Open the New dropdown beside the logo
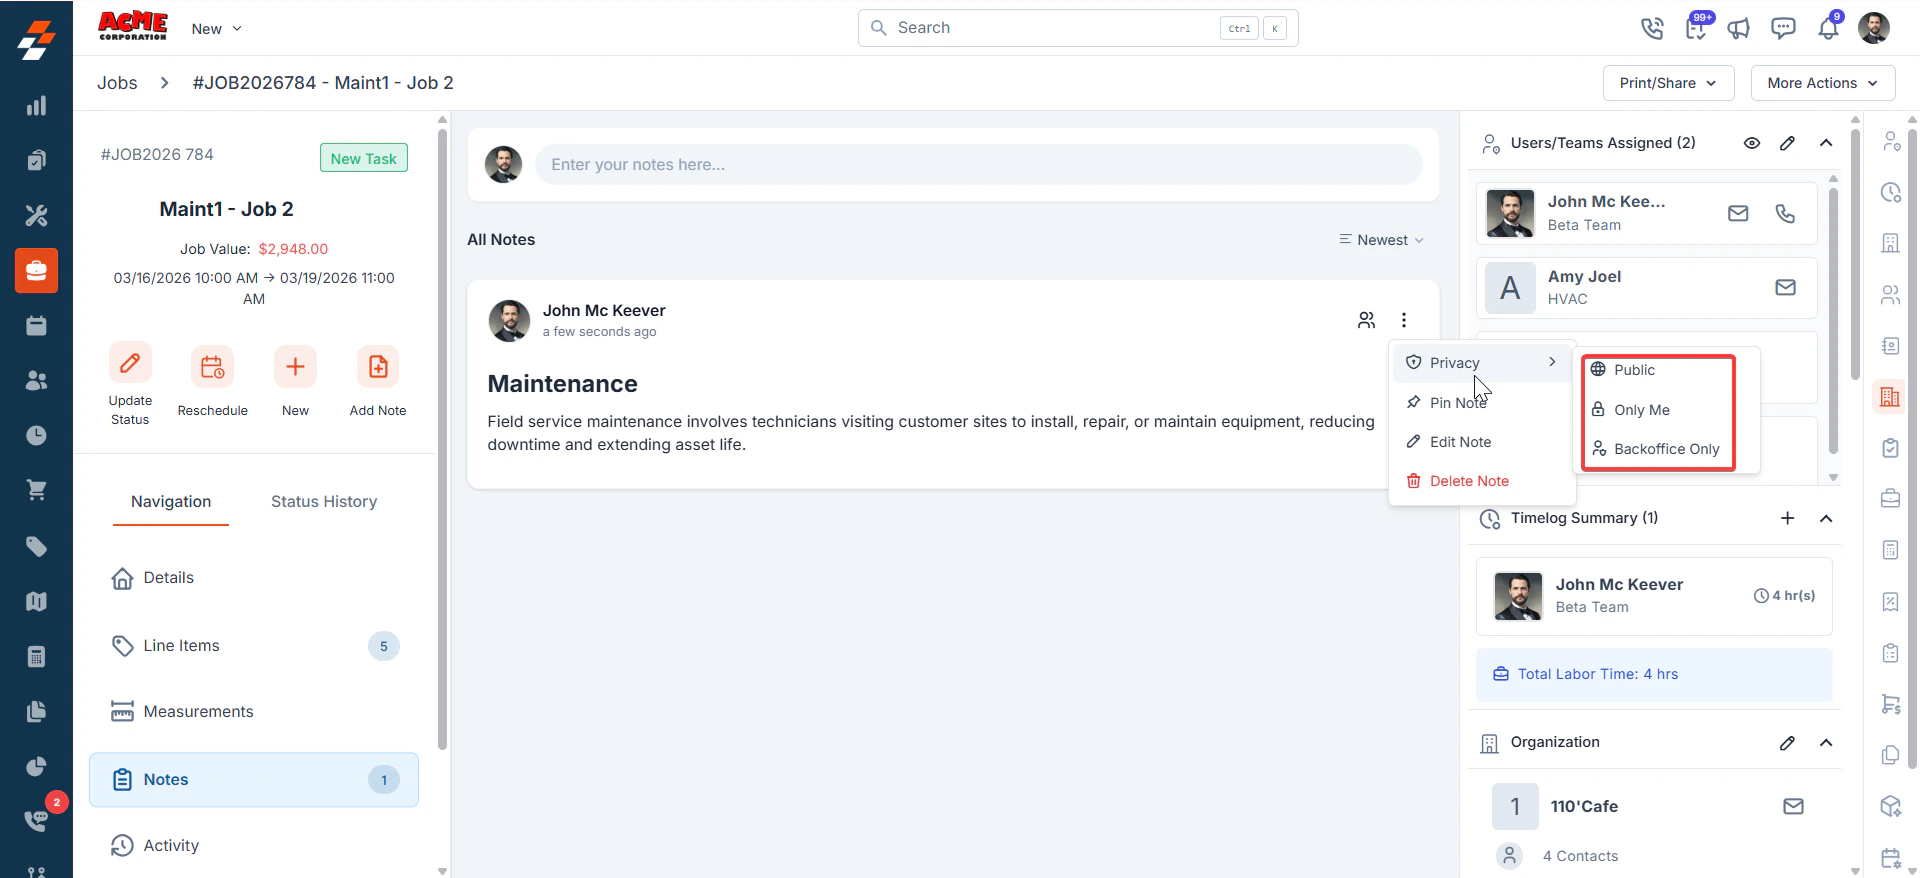 [216, 29]
